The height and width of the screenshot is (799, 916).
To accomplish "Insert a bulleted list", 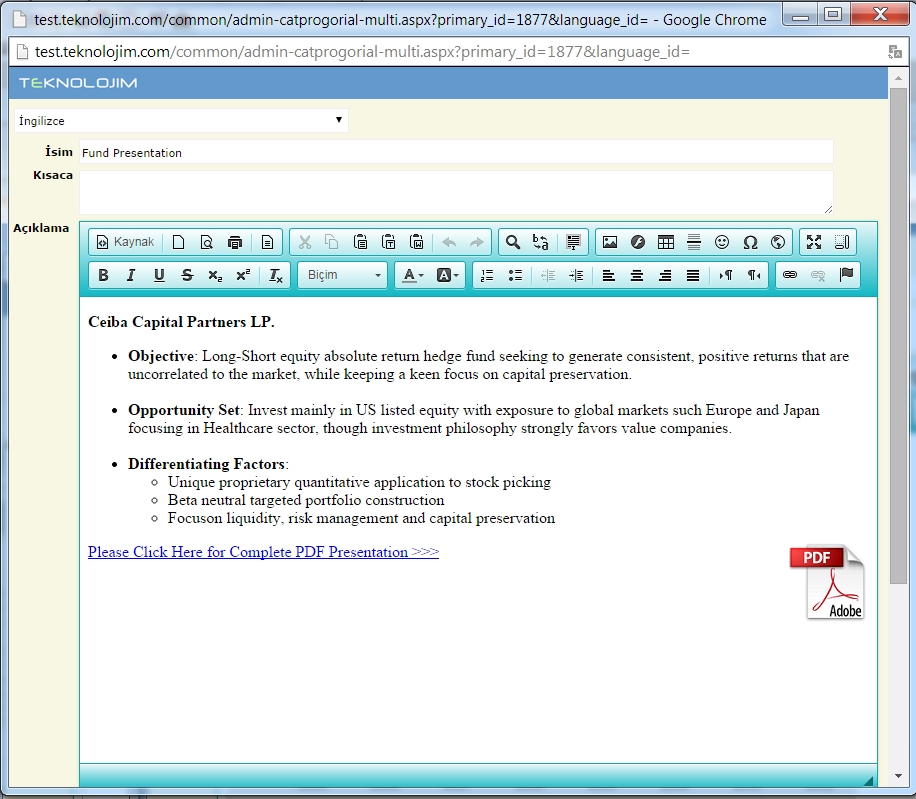I will tap(515, 275).
